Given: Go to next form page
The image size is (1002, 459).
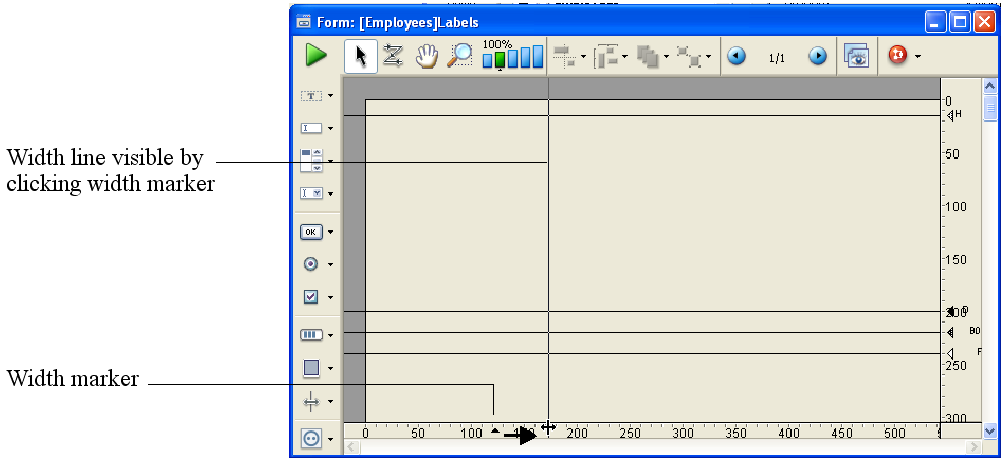Looking at the screenshot, I should 817,57.
